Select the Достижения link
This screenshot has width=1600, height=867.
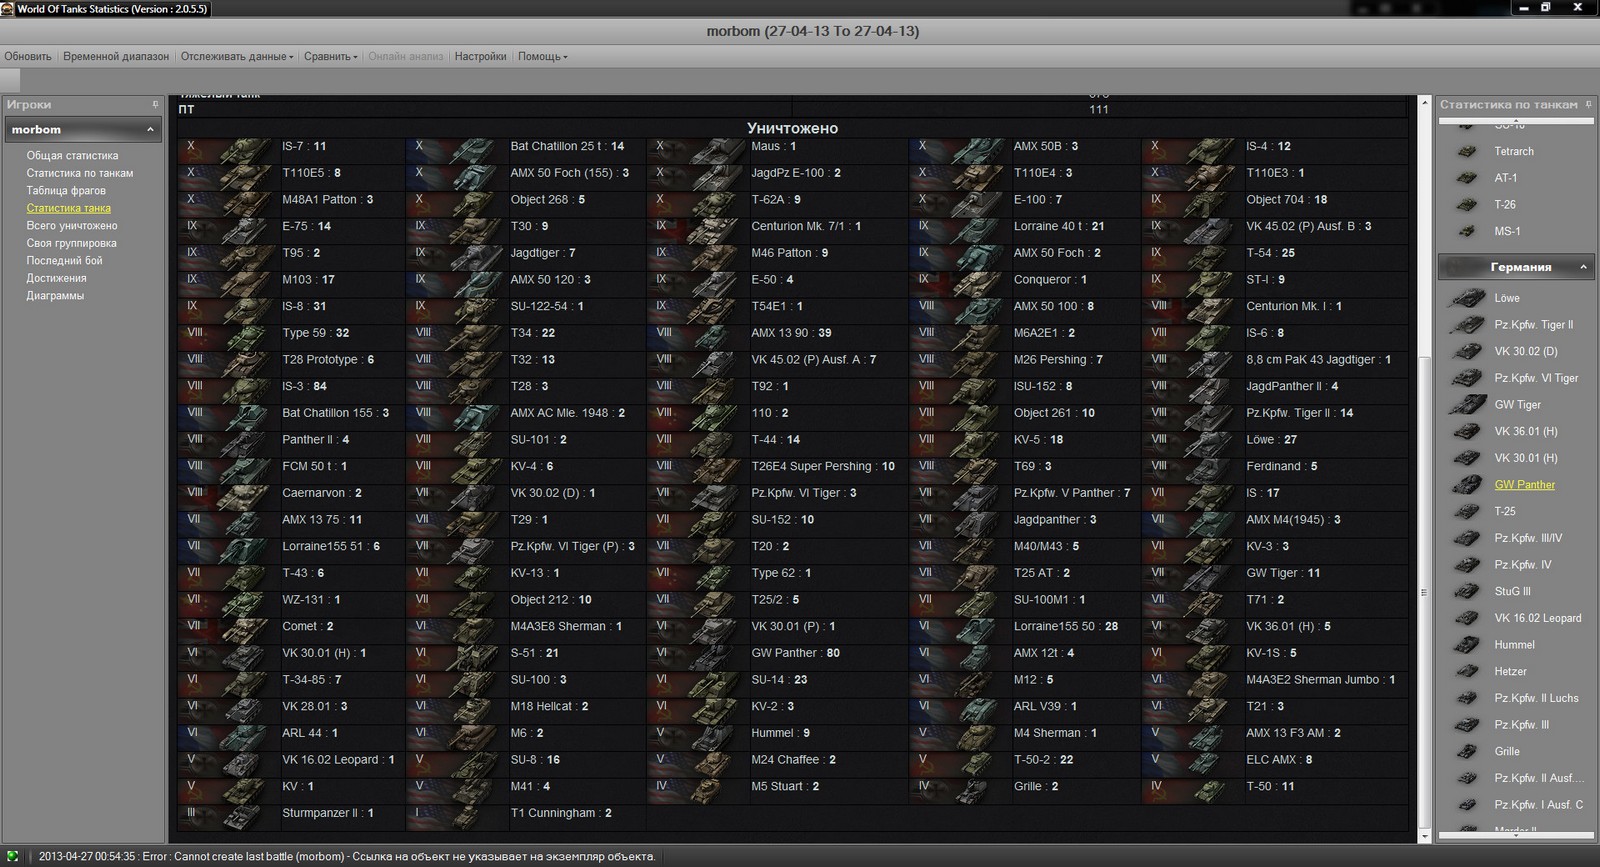coord(56,278)
